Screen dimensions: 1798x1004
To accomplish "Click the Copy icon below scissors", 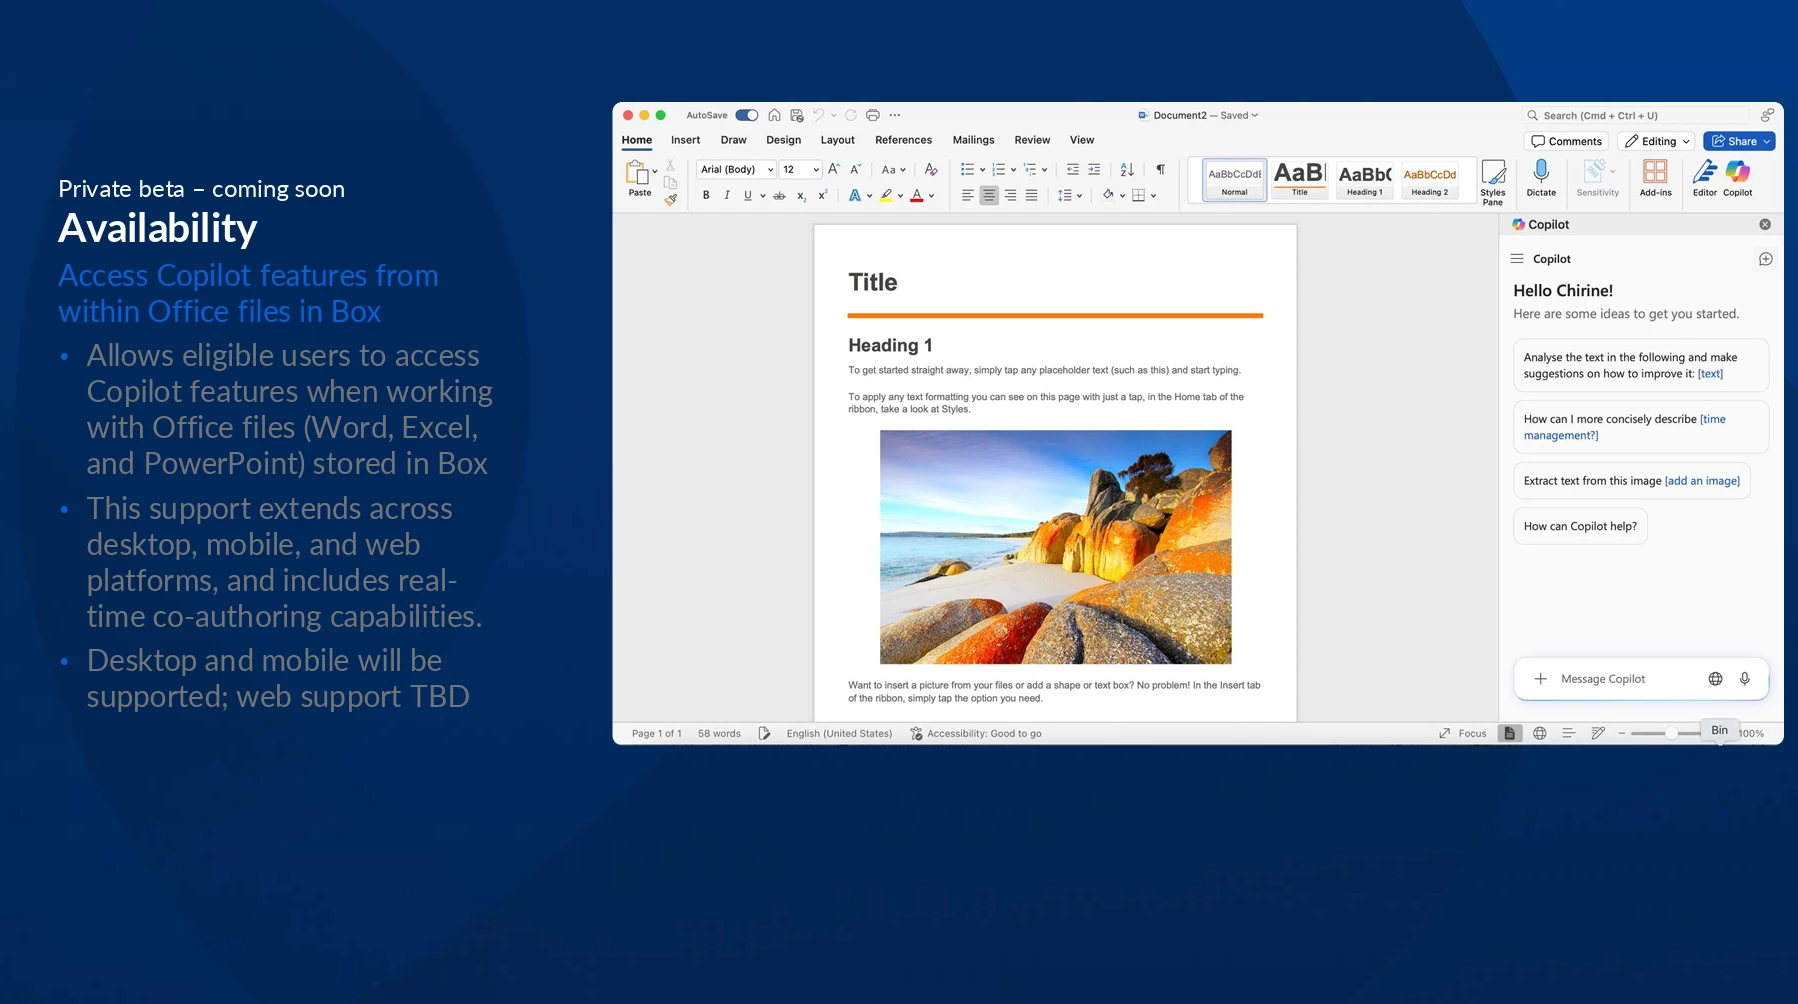I will 670,182.
